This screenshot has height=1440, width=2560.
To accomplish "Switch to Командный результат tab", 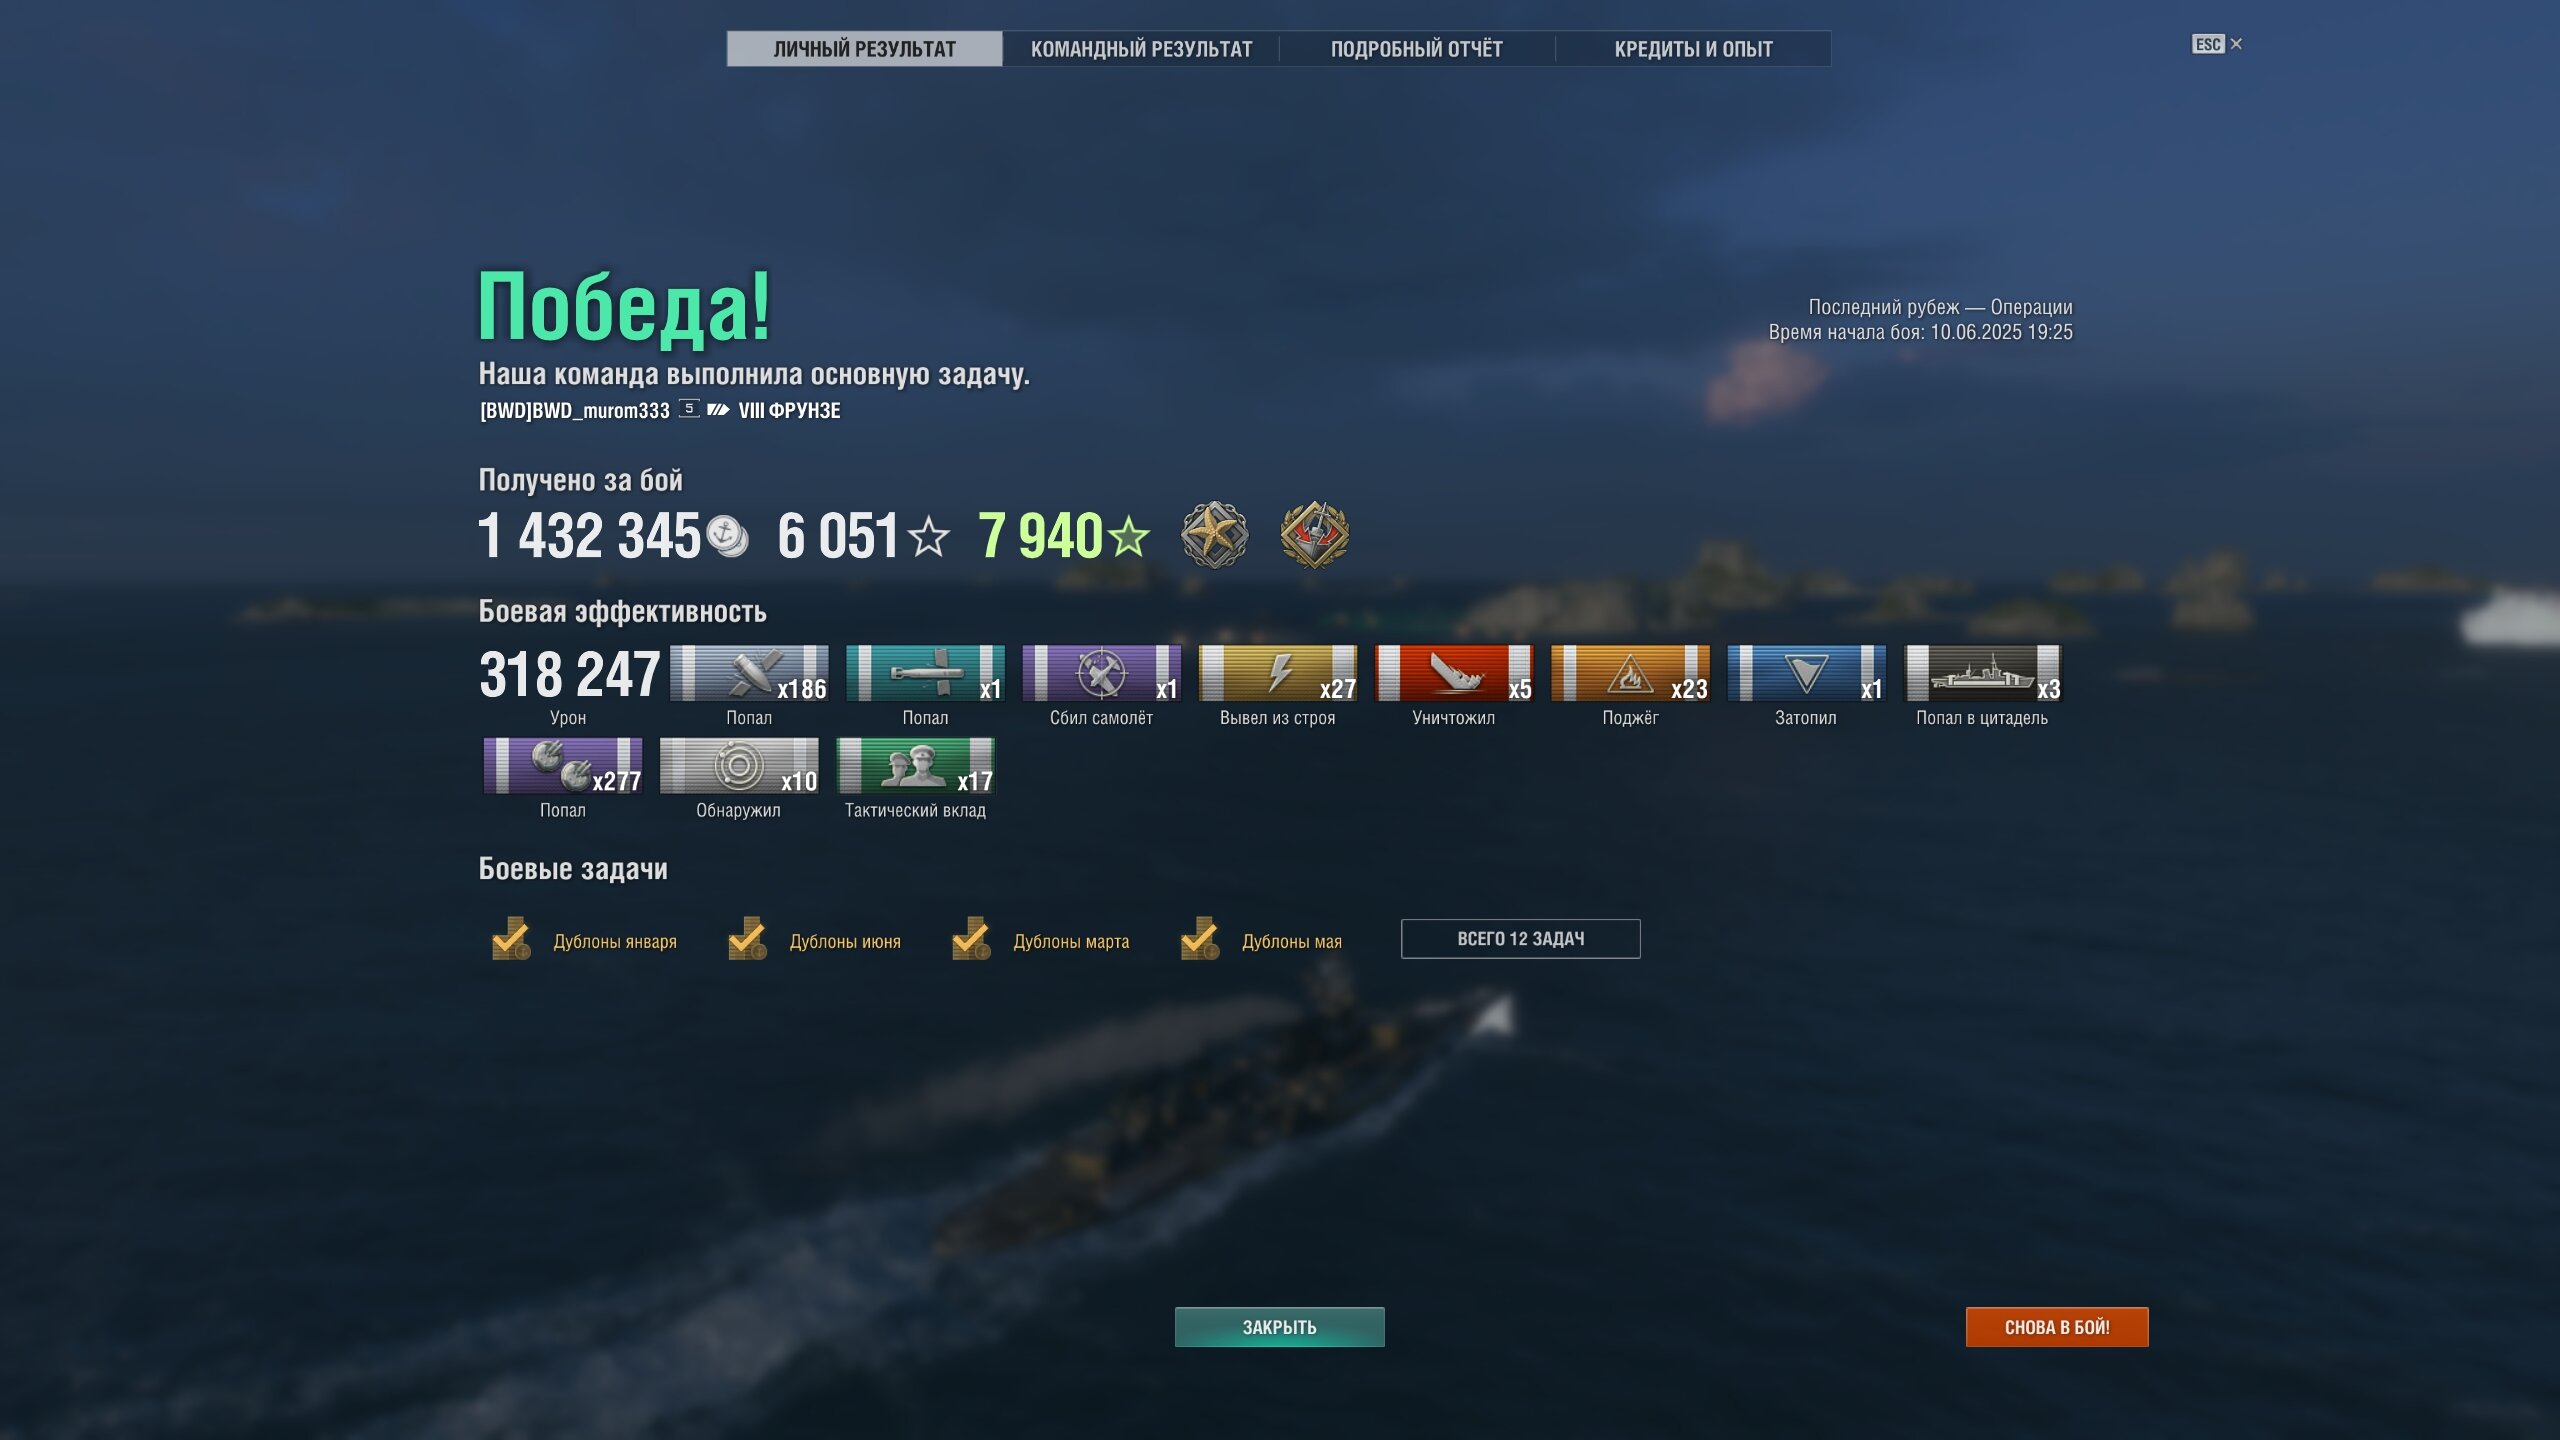I will (x=1141, y=49).
